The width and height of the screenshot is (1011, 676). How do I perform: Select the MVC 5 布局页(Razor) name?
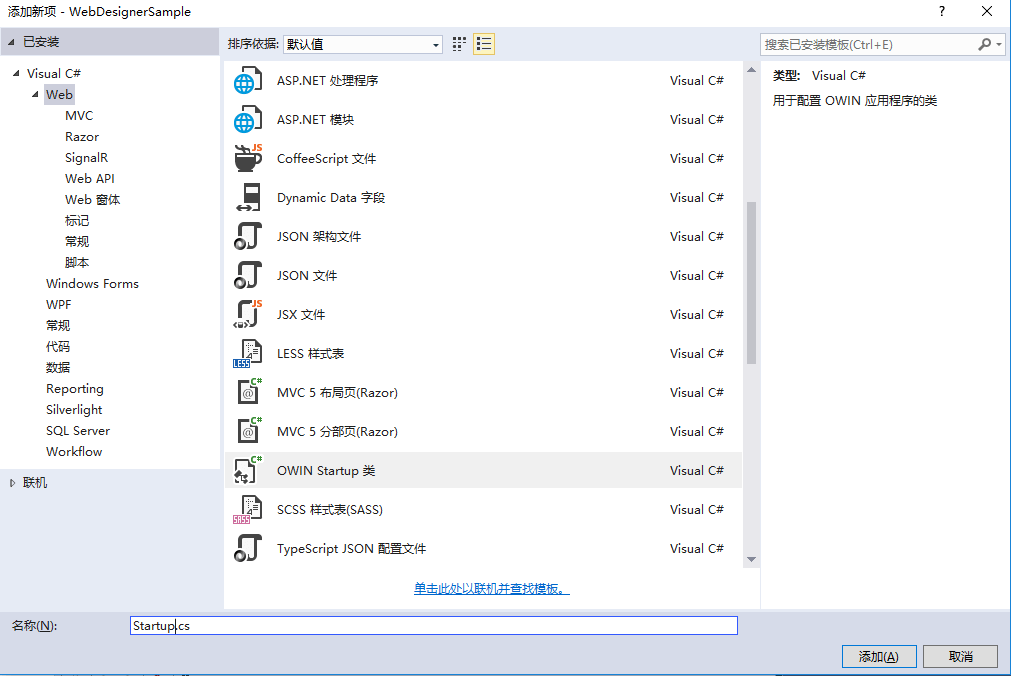337,393
